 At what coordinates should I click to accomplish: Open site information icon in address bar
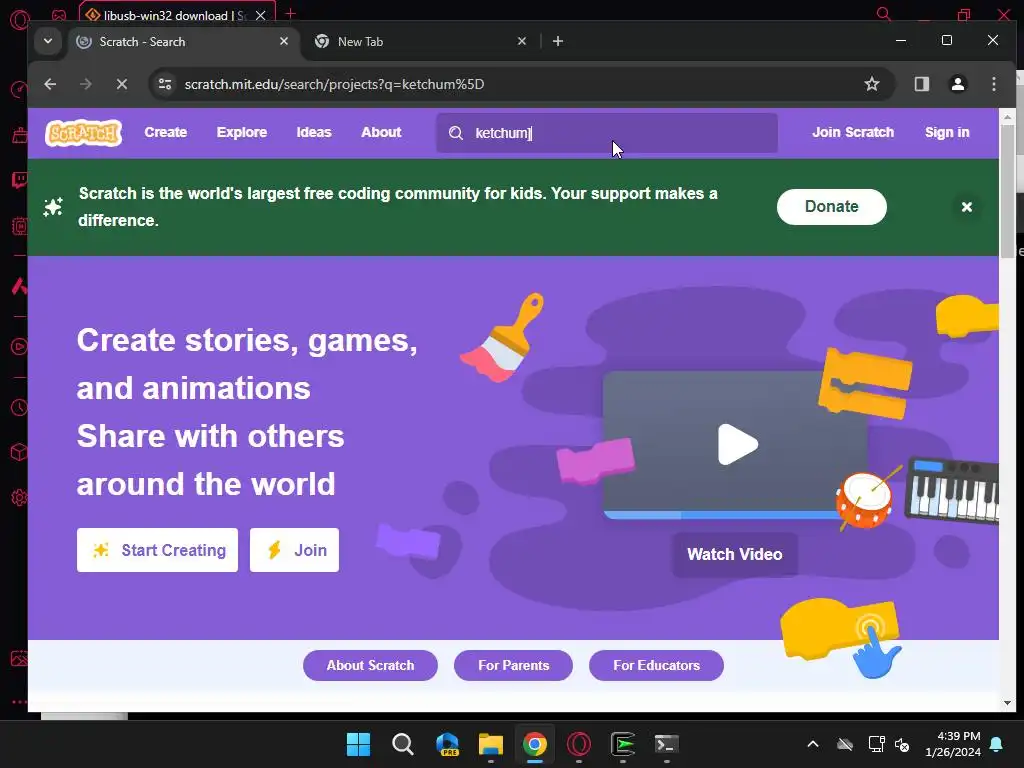(x=165, y=84)
